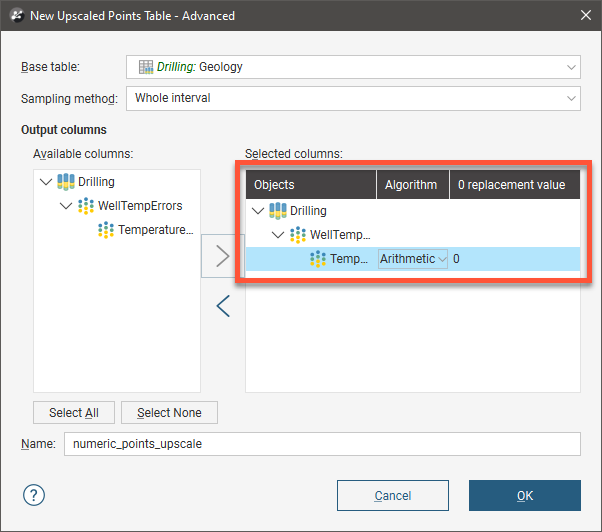Click the Drilling icon in Available columns
This screenshot has width=602, height=532.
point(66,182)
